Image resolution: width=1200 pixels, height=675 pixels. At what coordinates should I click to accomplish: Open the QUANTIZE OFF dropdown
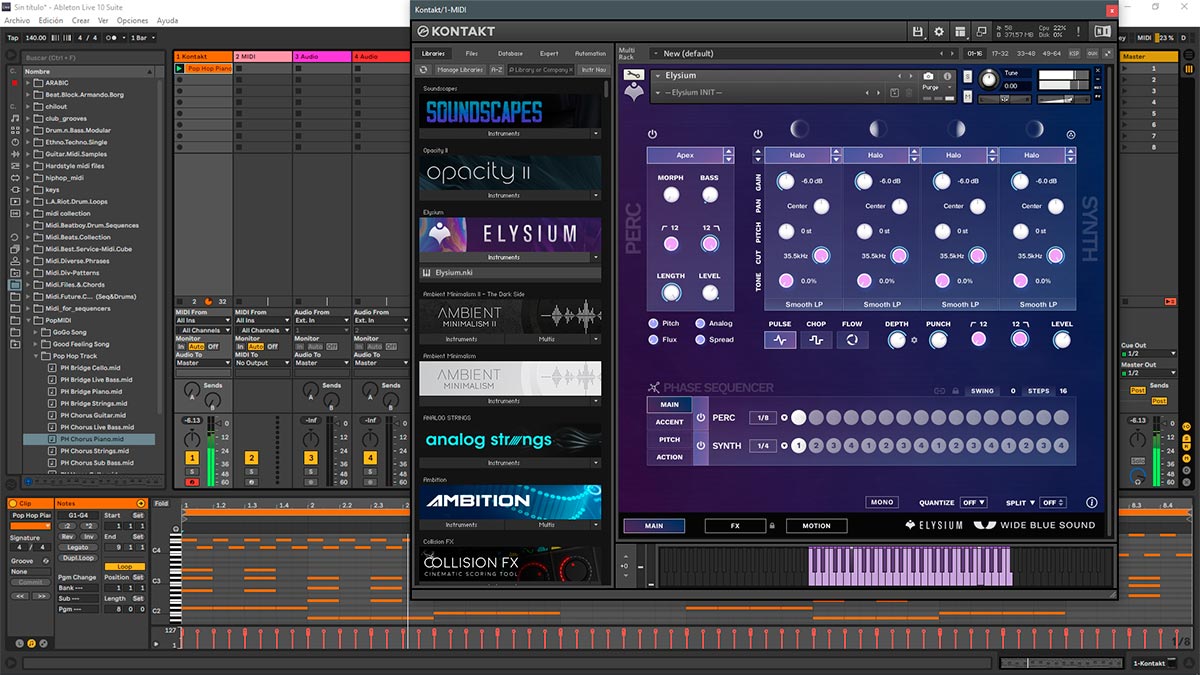point(974,503)
